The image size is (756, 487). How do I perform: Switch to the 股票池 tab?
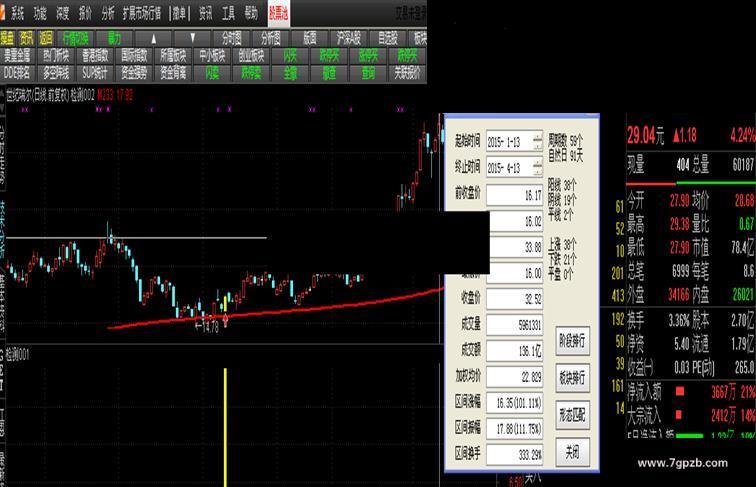(x=279, y=13)
